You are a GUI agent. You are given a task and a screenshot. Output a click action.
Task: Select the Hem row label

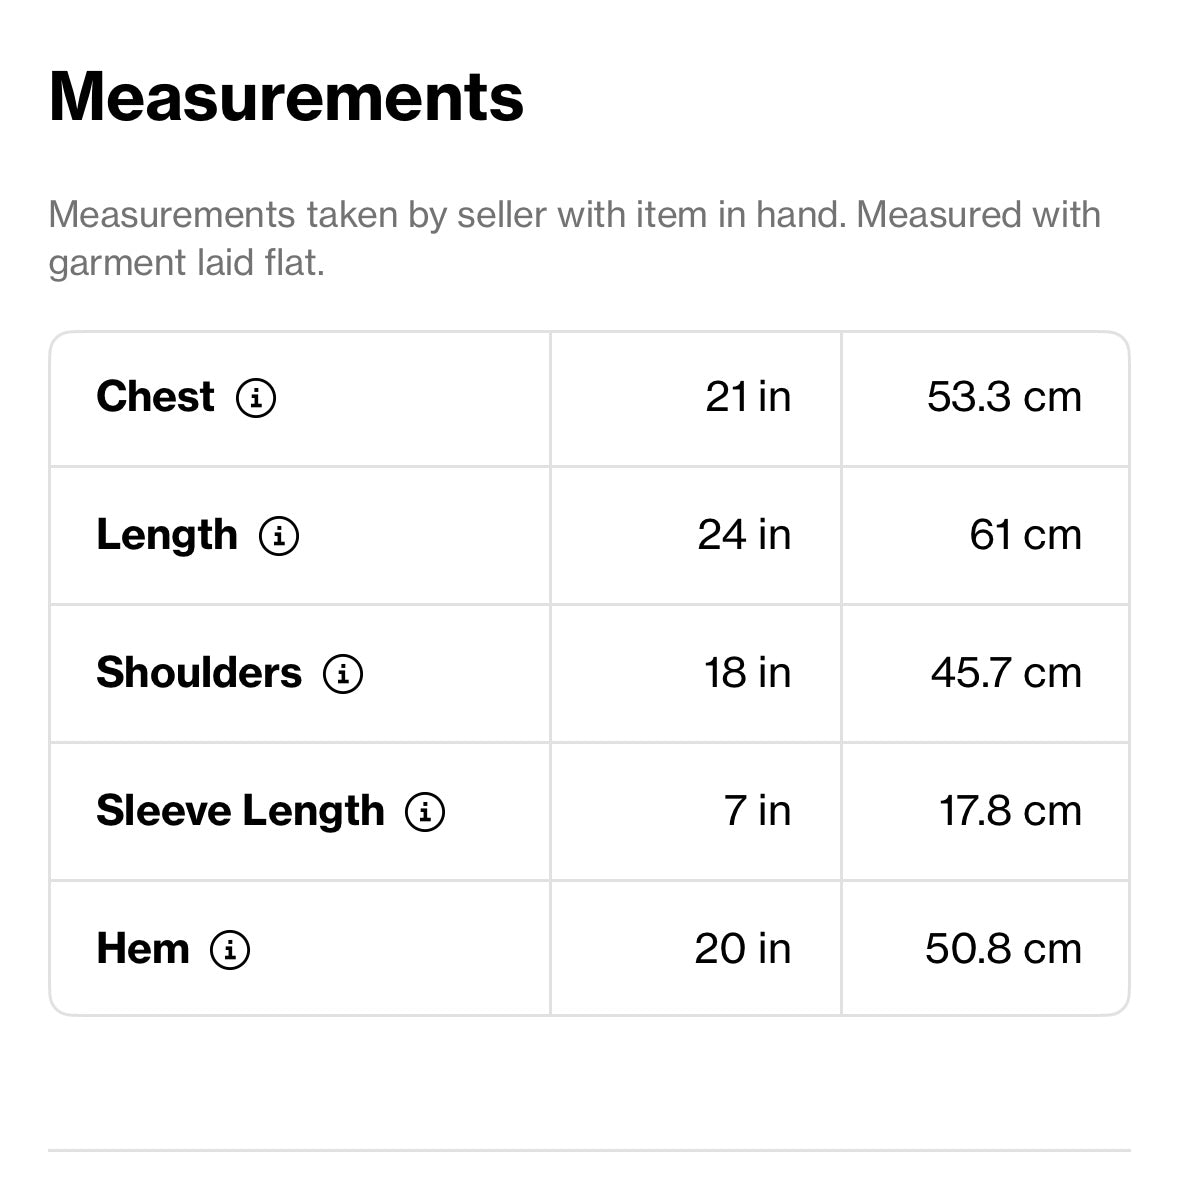click(143, 949)
